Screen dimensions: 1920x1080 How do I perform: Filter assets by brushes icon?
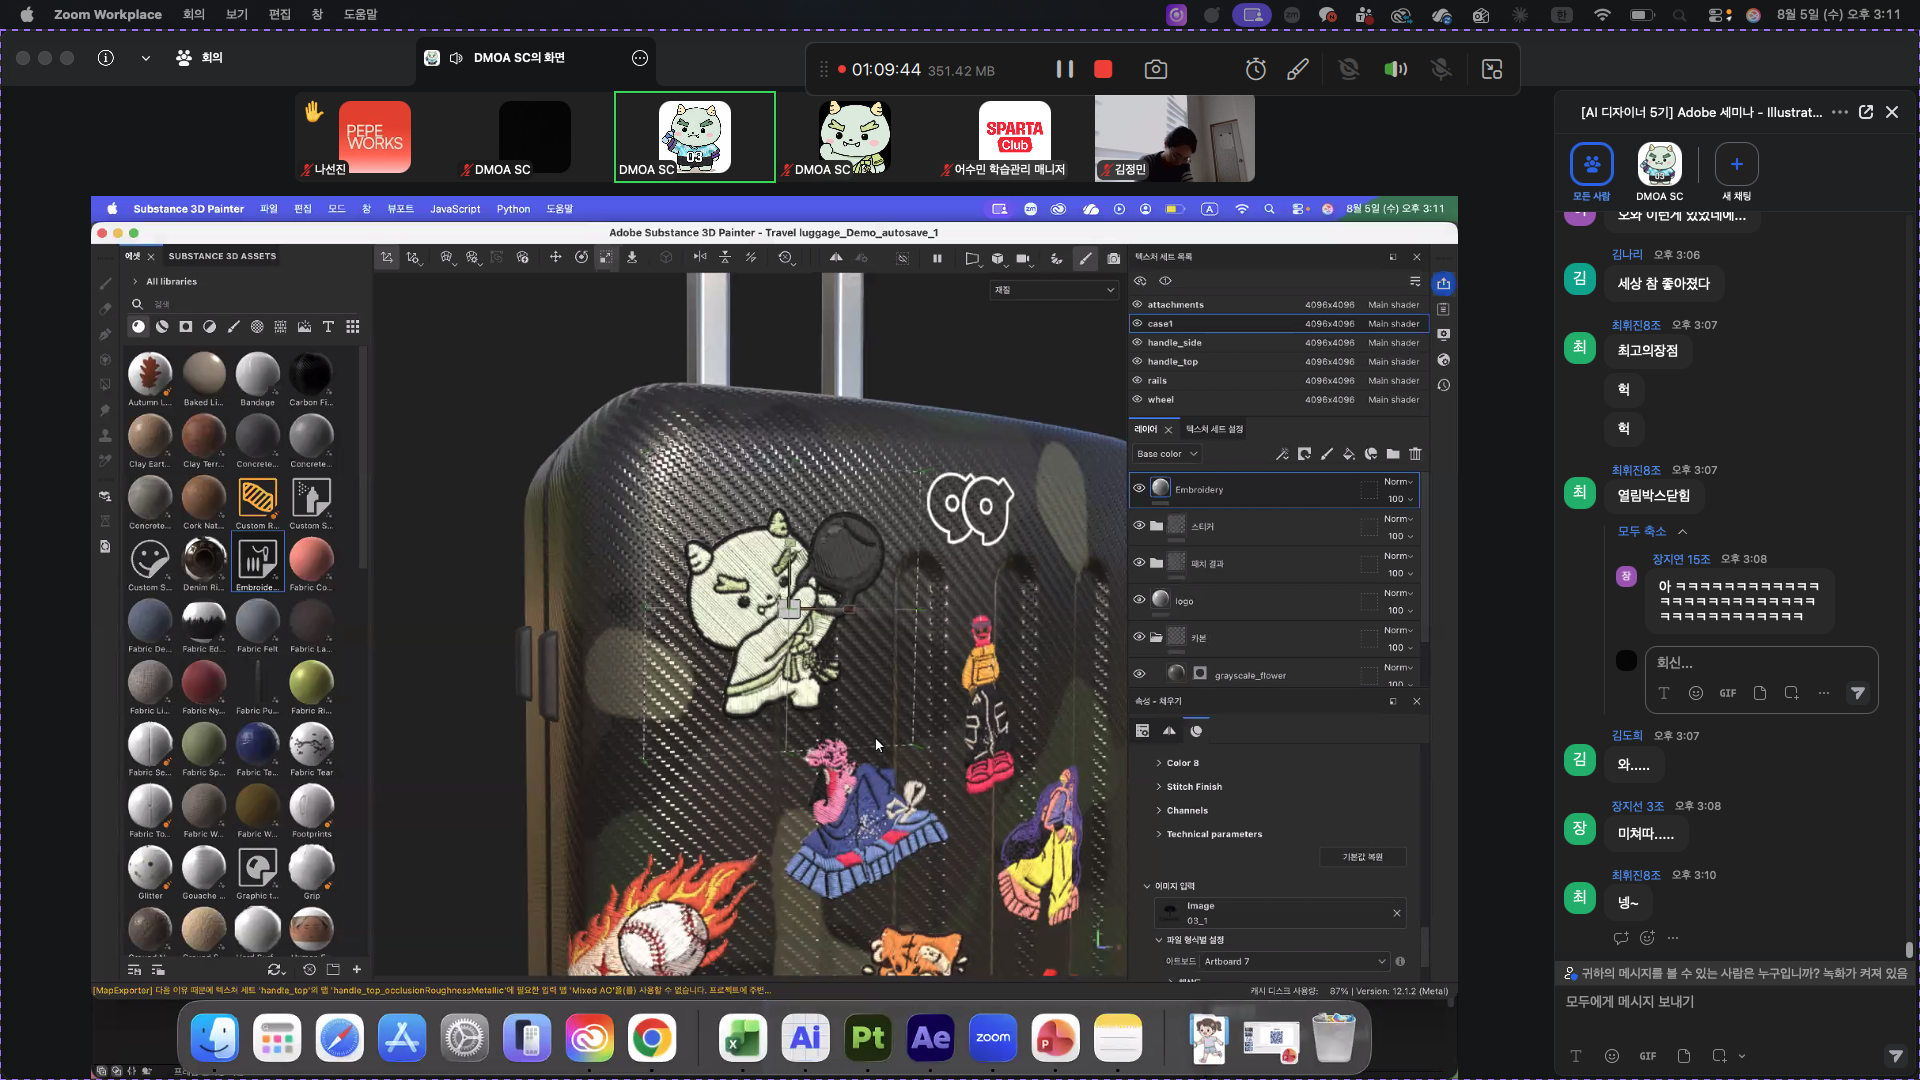[x=233, y=327]
